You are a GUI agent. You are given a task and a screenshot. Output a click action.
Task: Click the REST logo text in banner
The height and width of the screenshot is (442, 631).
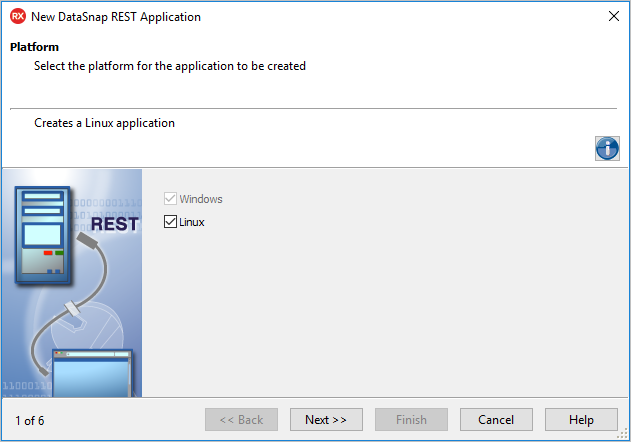click(115, 224)
